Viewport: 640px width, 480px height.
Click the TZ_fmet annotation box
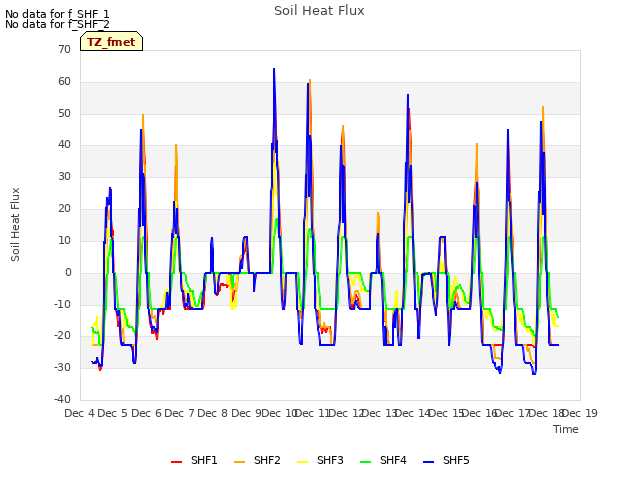(x=111, y=41)
